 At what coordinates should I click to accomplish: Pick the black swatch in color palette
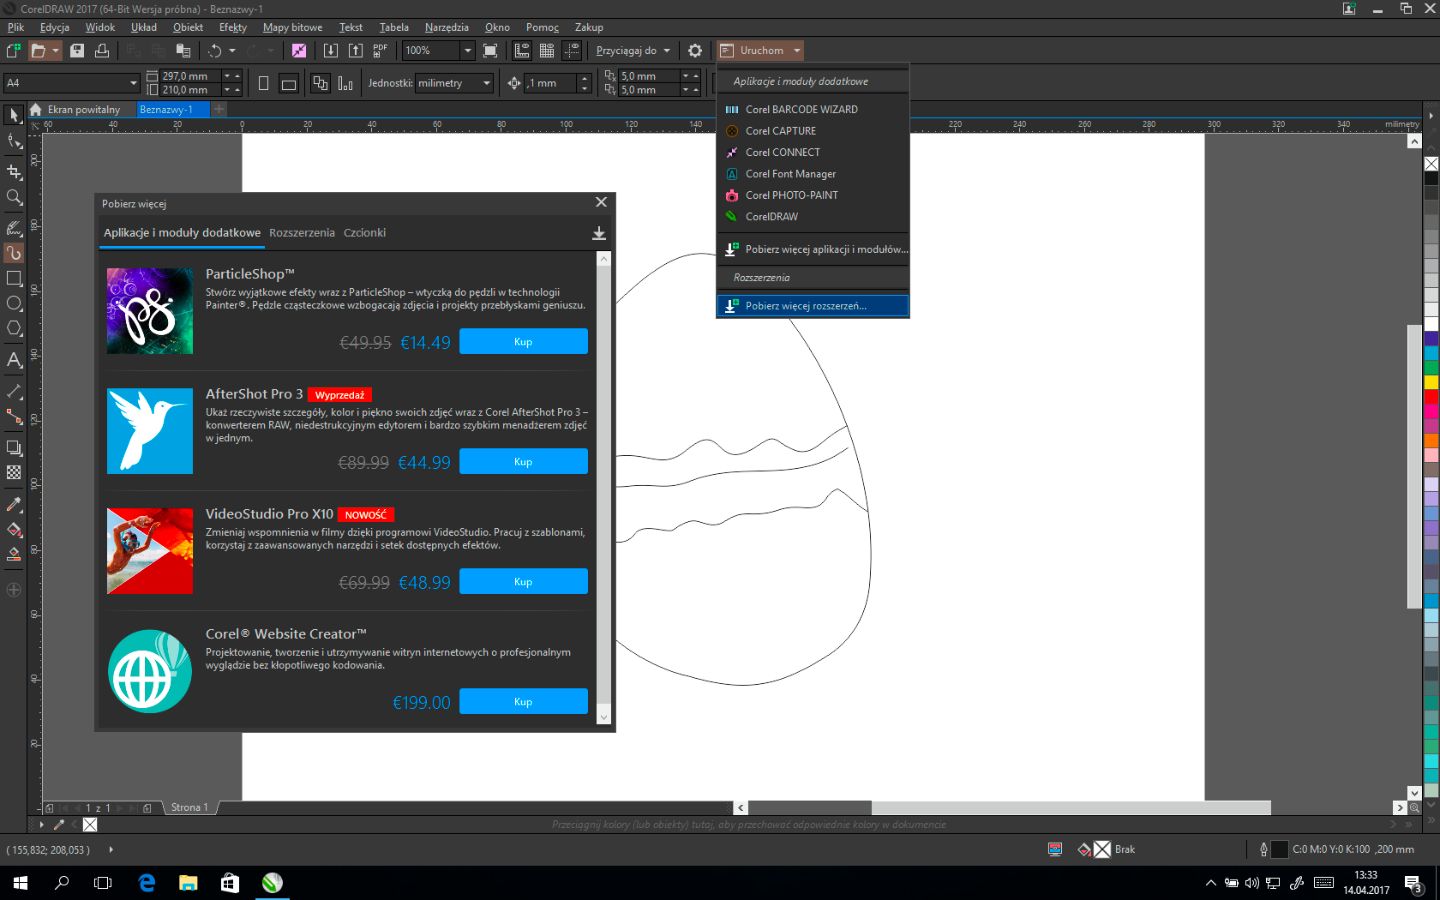click(1431, 179)
